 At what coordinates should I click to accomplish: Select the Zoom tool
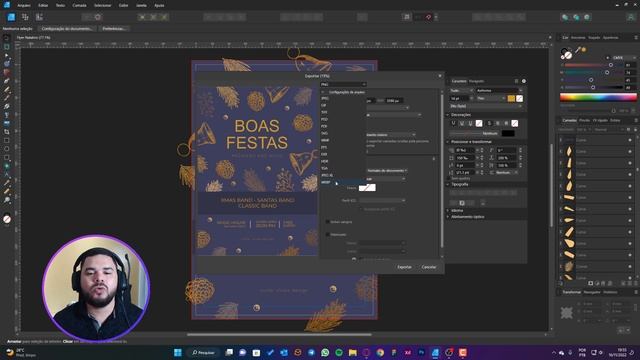pyautogui.click(x=7, y=200)
